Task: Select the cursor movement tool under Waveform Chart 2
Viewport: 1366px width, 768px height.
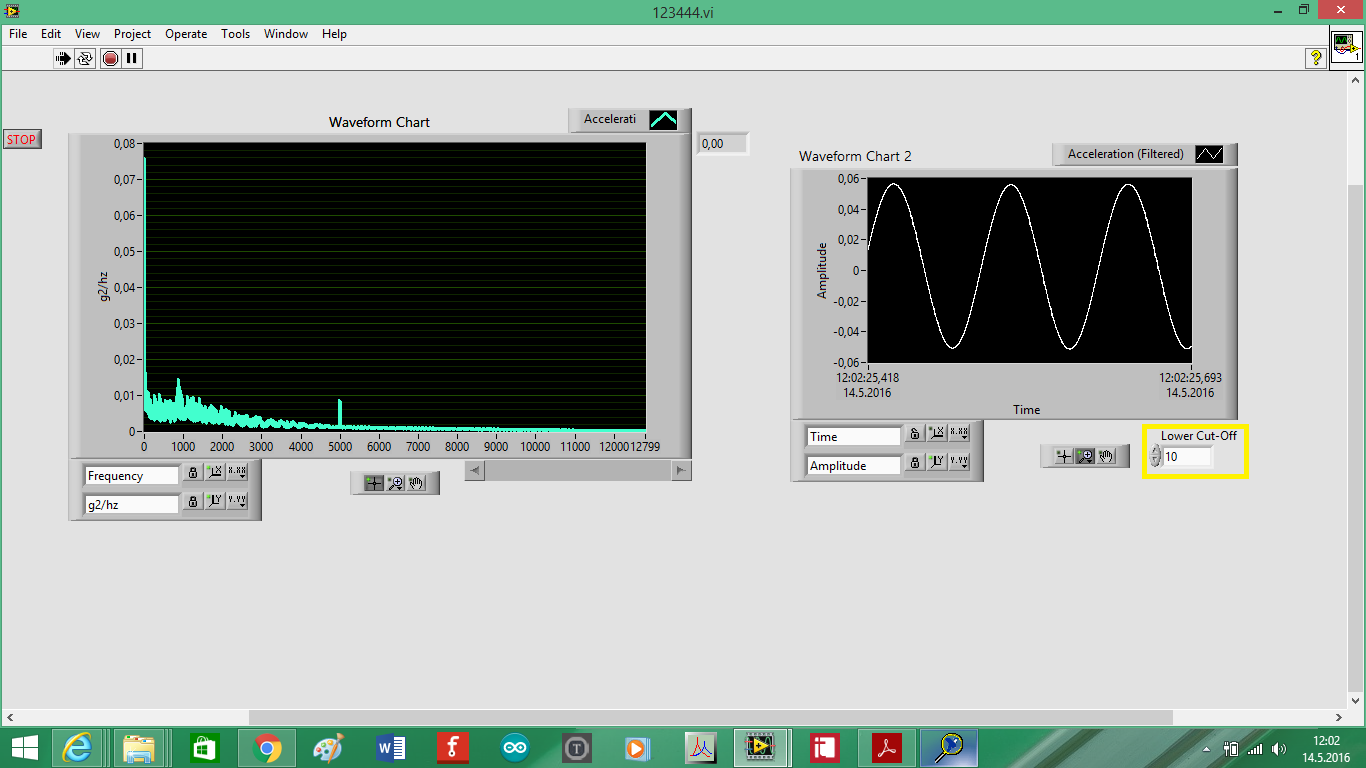Action: pos(1063,456)
